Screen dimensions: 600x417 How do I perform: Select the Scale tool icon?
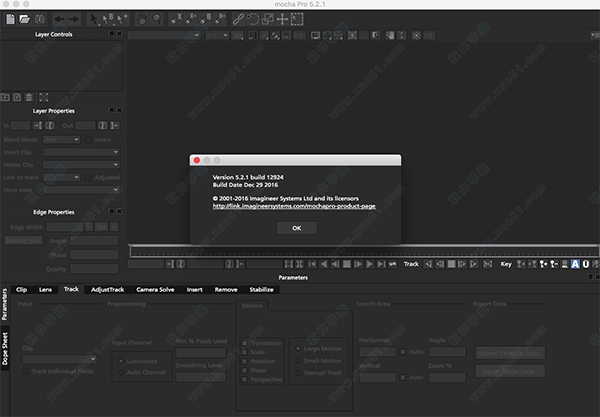[x=267, y=19]
